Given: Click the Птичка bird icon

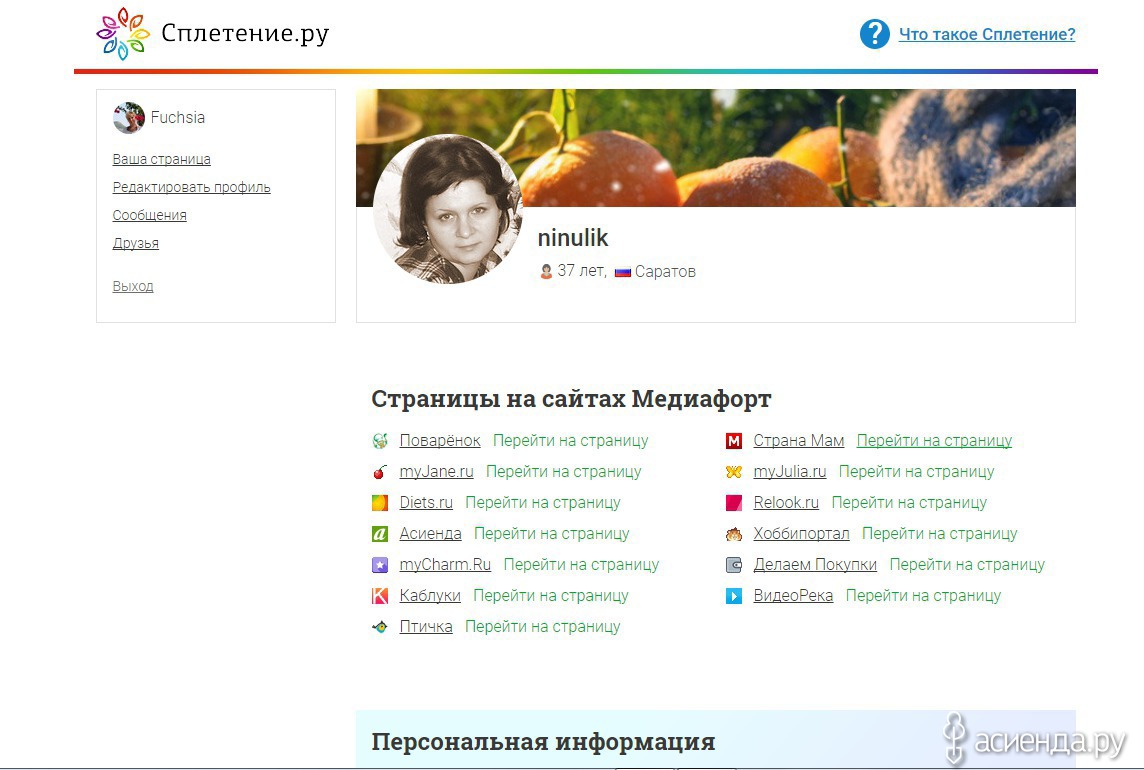Looking at the screenshot, I should (379, 627).
